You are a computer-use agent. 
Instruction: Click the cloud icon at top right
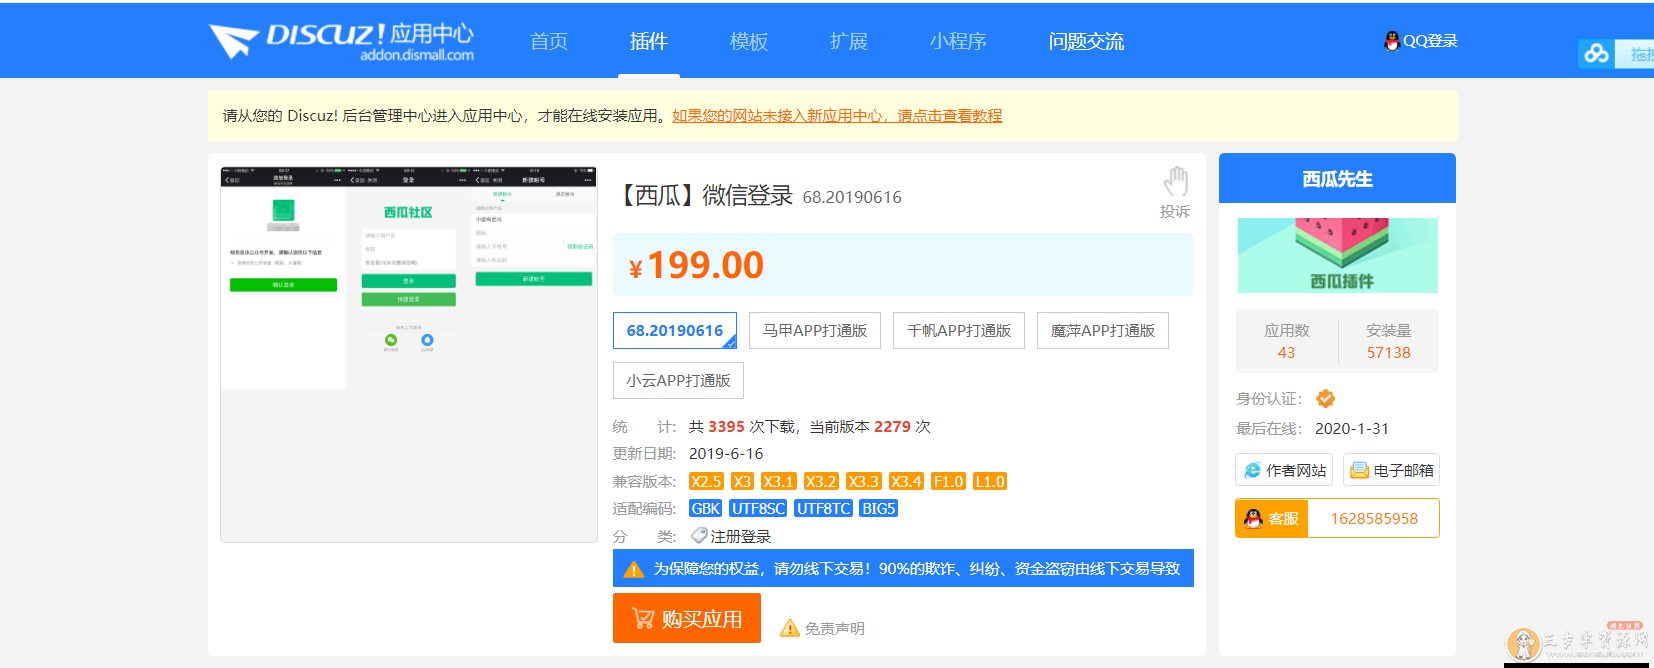click(x=1597, y=54)
